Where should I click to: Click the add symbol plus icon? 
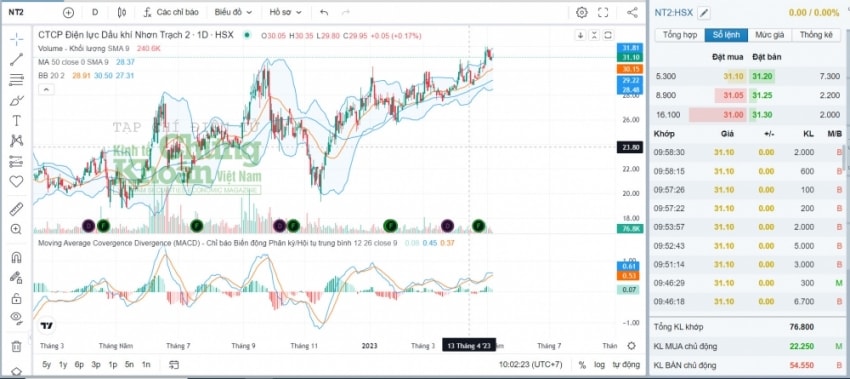pos(68,12)
